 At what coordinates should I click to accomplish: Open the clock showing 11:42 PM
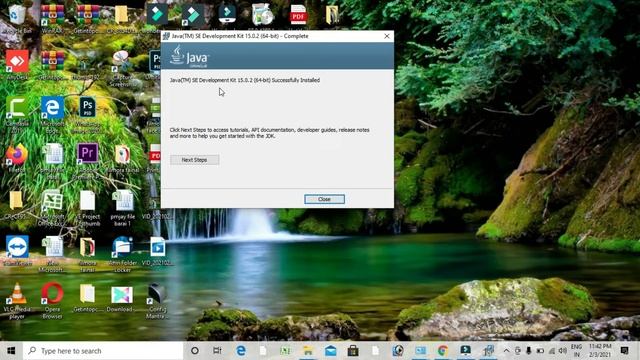click(600, 351)
